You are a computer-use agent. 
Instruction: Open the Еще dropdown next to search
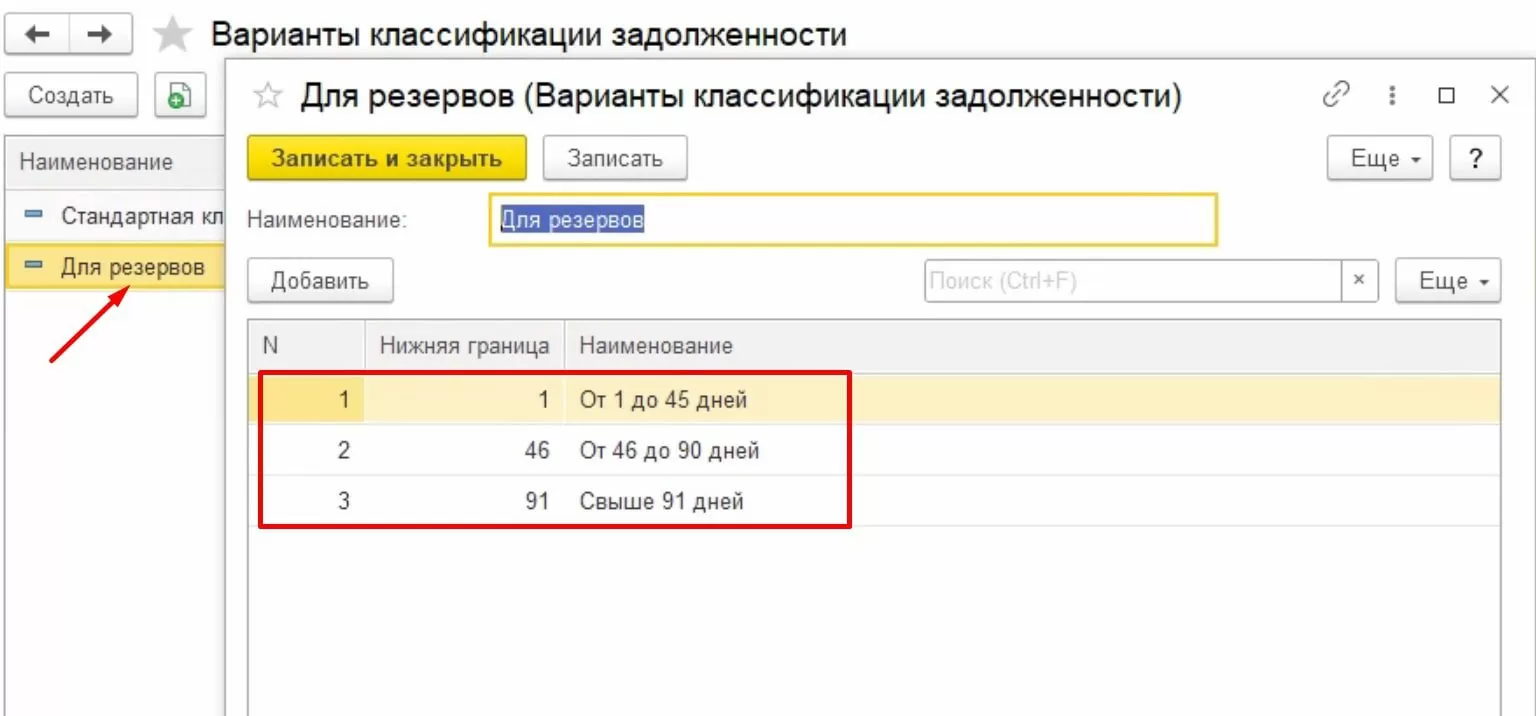[1448, 281]
